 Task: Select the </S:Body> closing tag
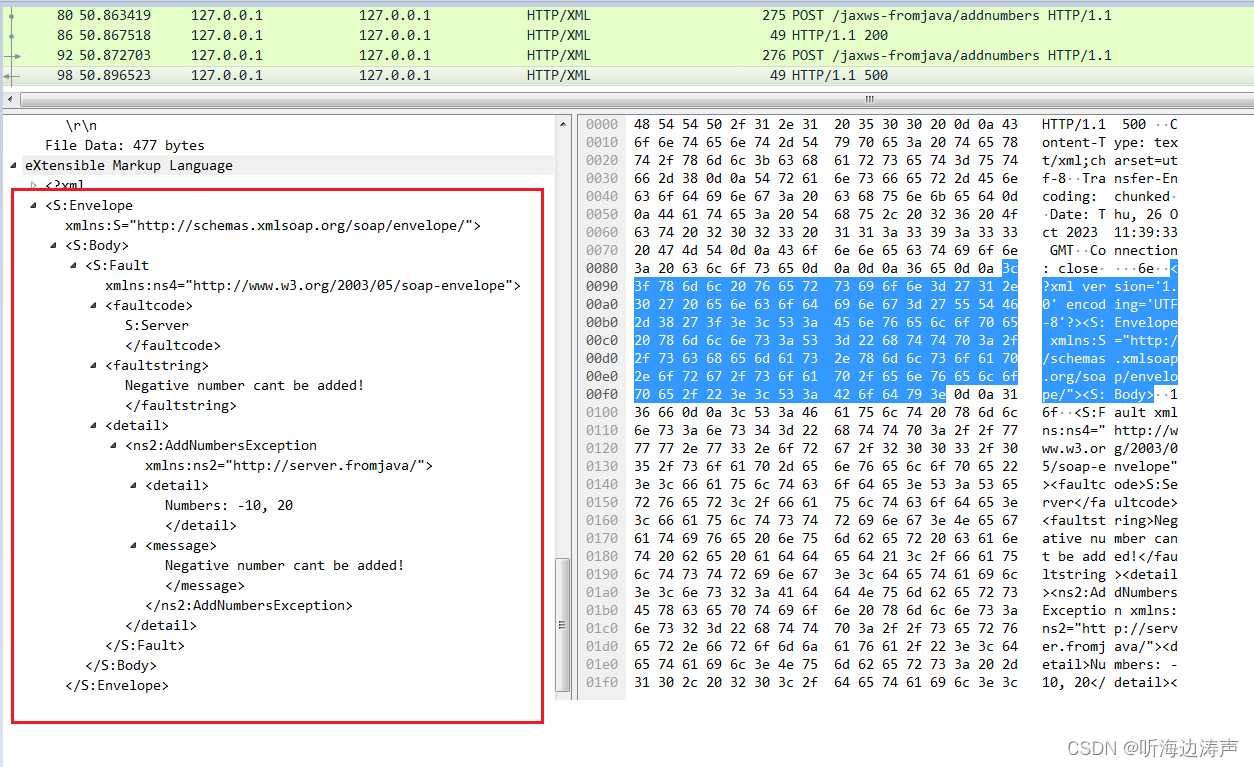coord(121,665)
